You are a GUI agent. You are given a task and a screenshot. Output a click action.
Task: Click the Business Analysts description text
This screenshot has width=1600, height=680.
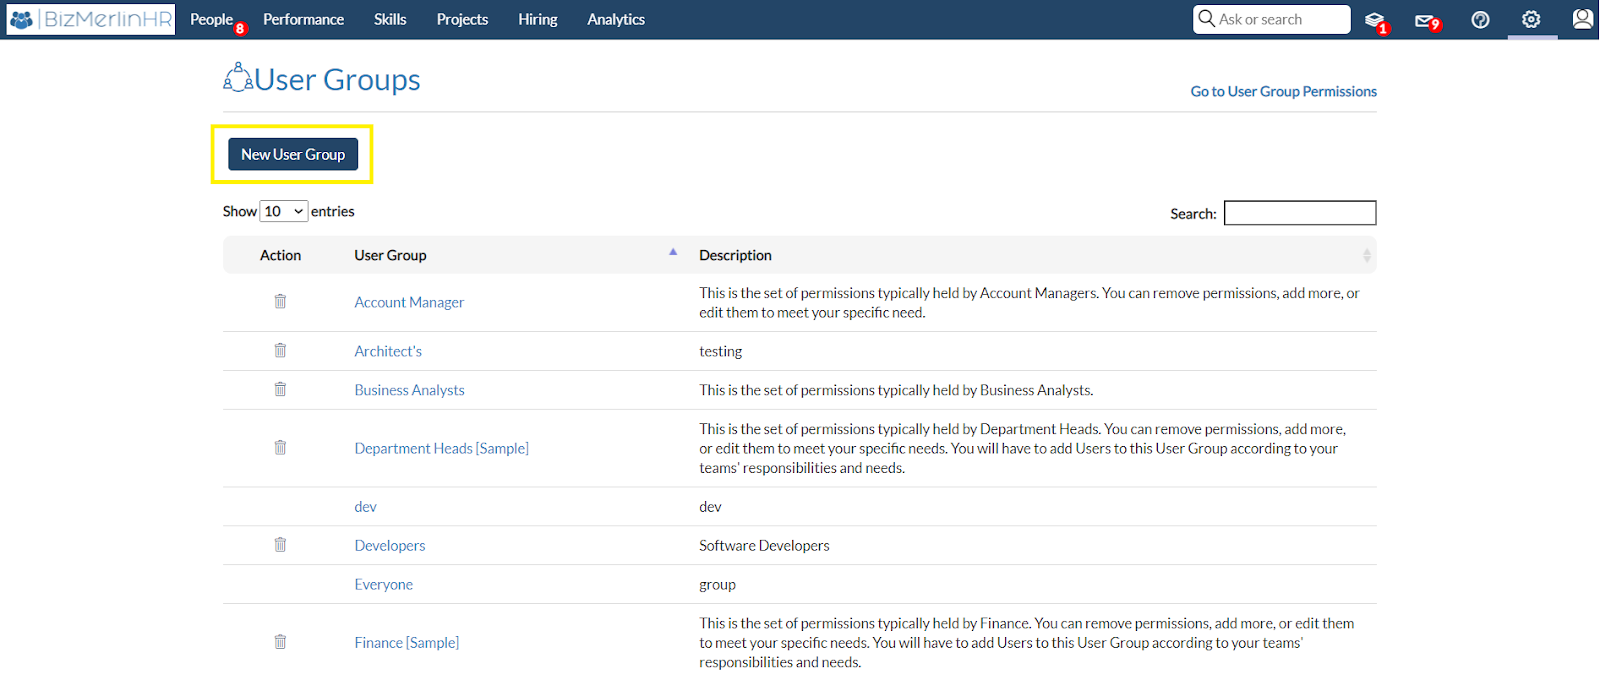click(x=896, y=390)
